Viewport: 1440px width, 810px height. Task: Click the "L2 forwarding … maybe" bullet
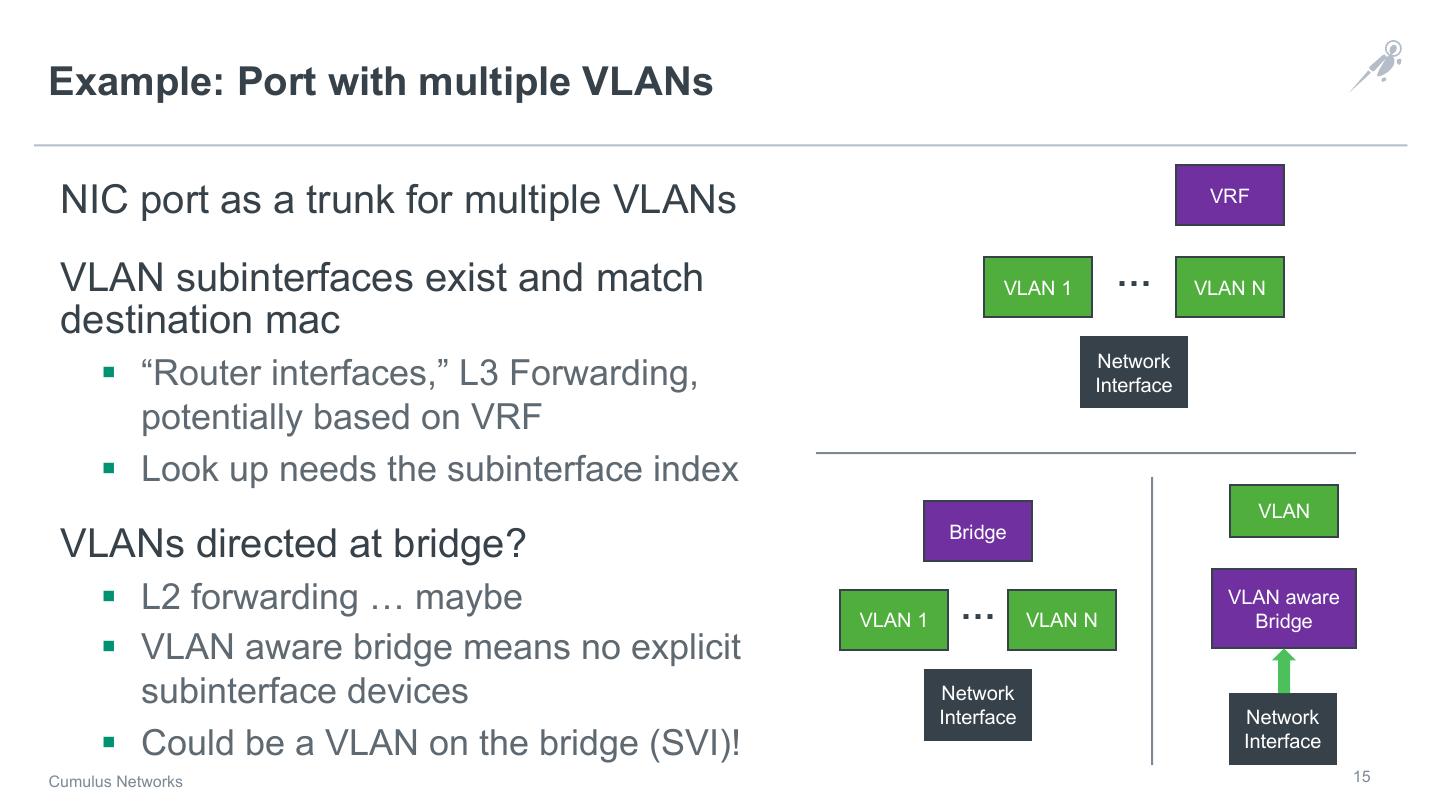click(x=331, y=597)
